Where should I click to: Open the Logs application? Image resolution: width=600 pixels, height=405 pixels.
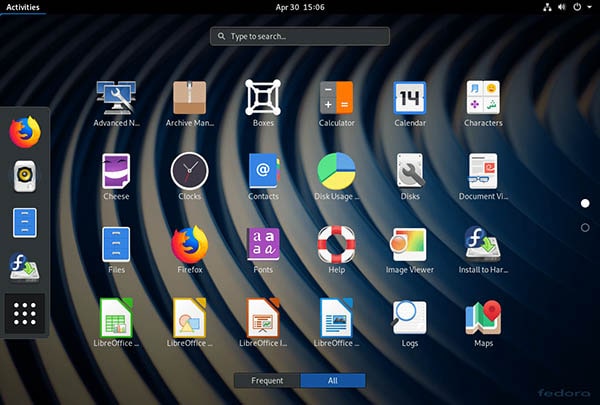(x=409, y=319)
